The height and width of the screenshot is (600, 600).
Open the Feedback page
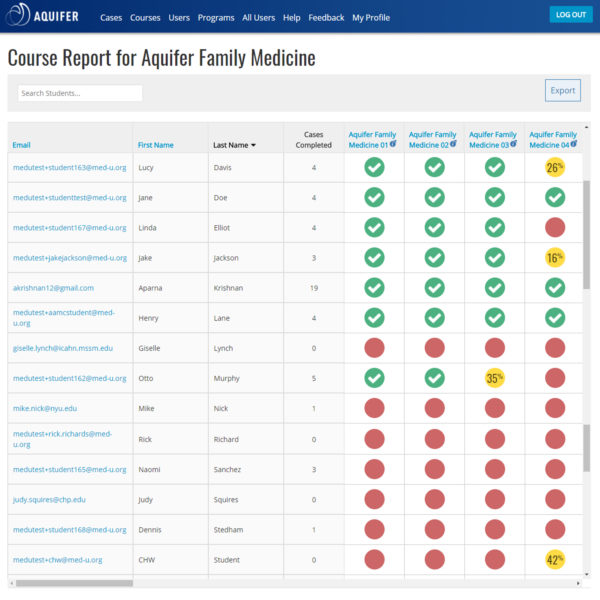coord(326,18)
